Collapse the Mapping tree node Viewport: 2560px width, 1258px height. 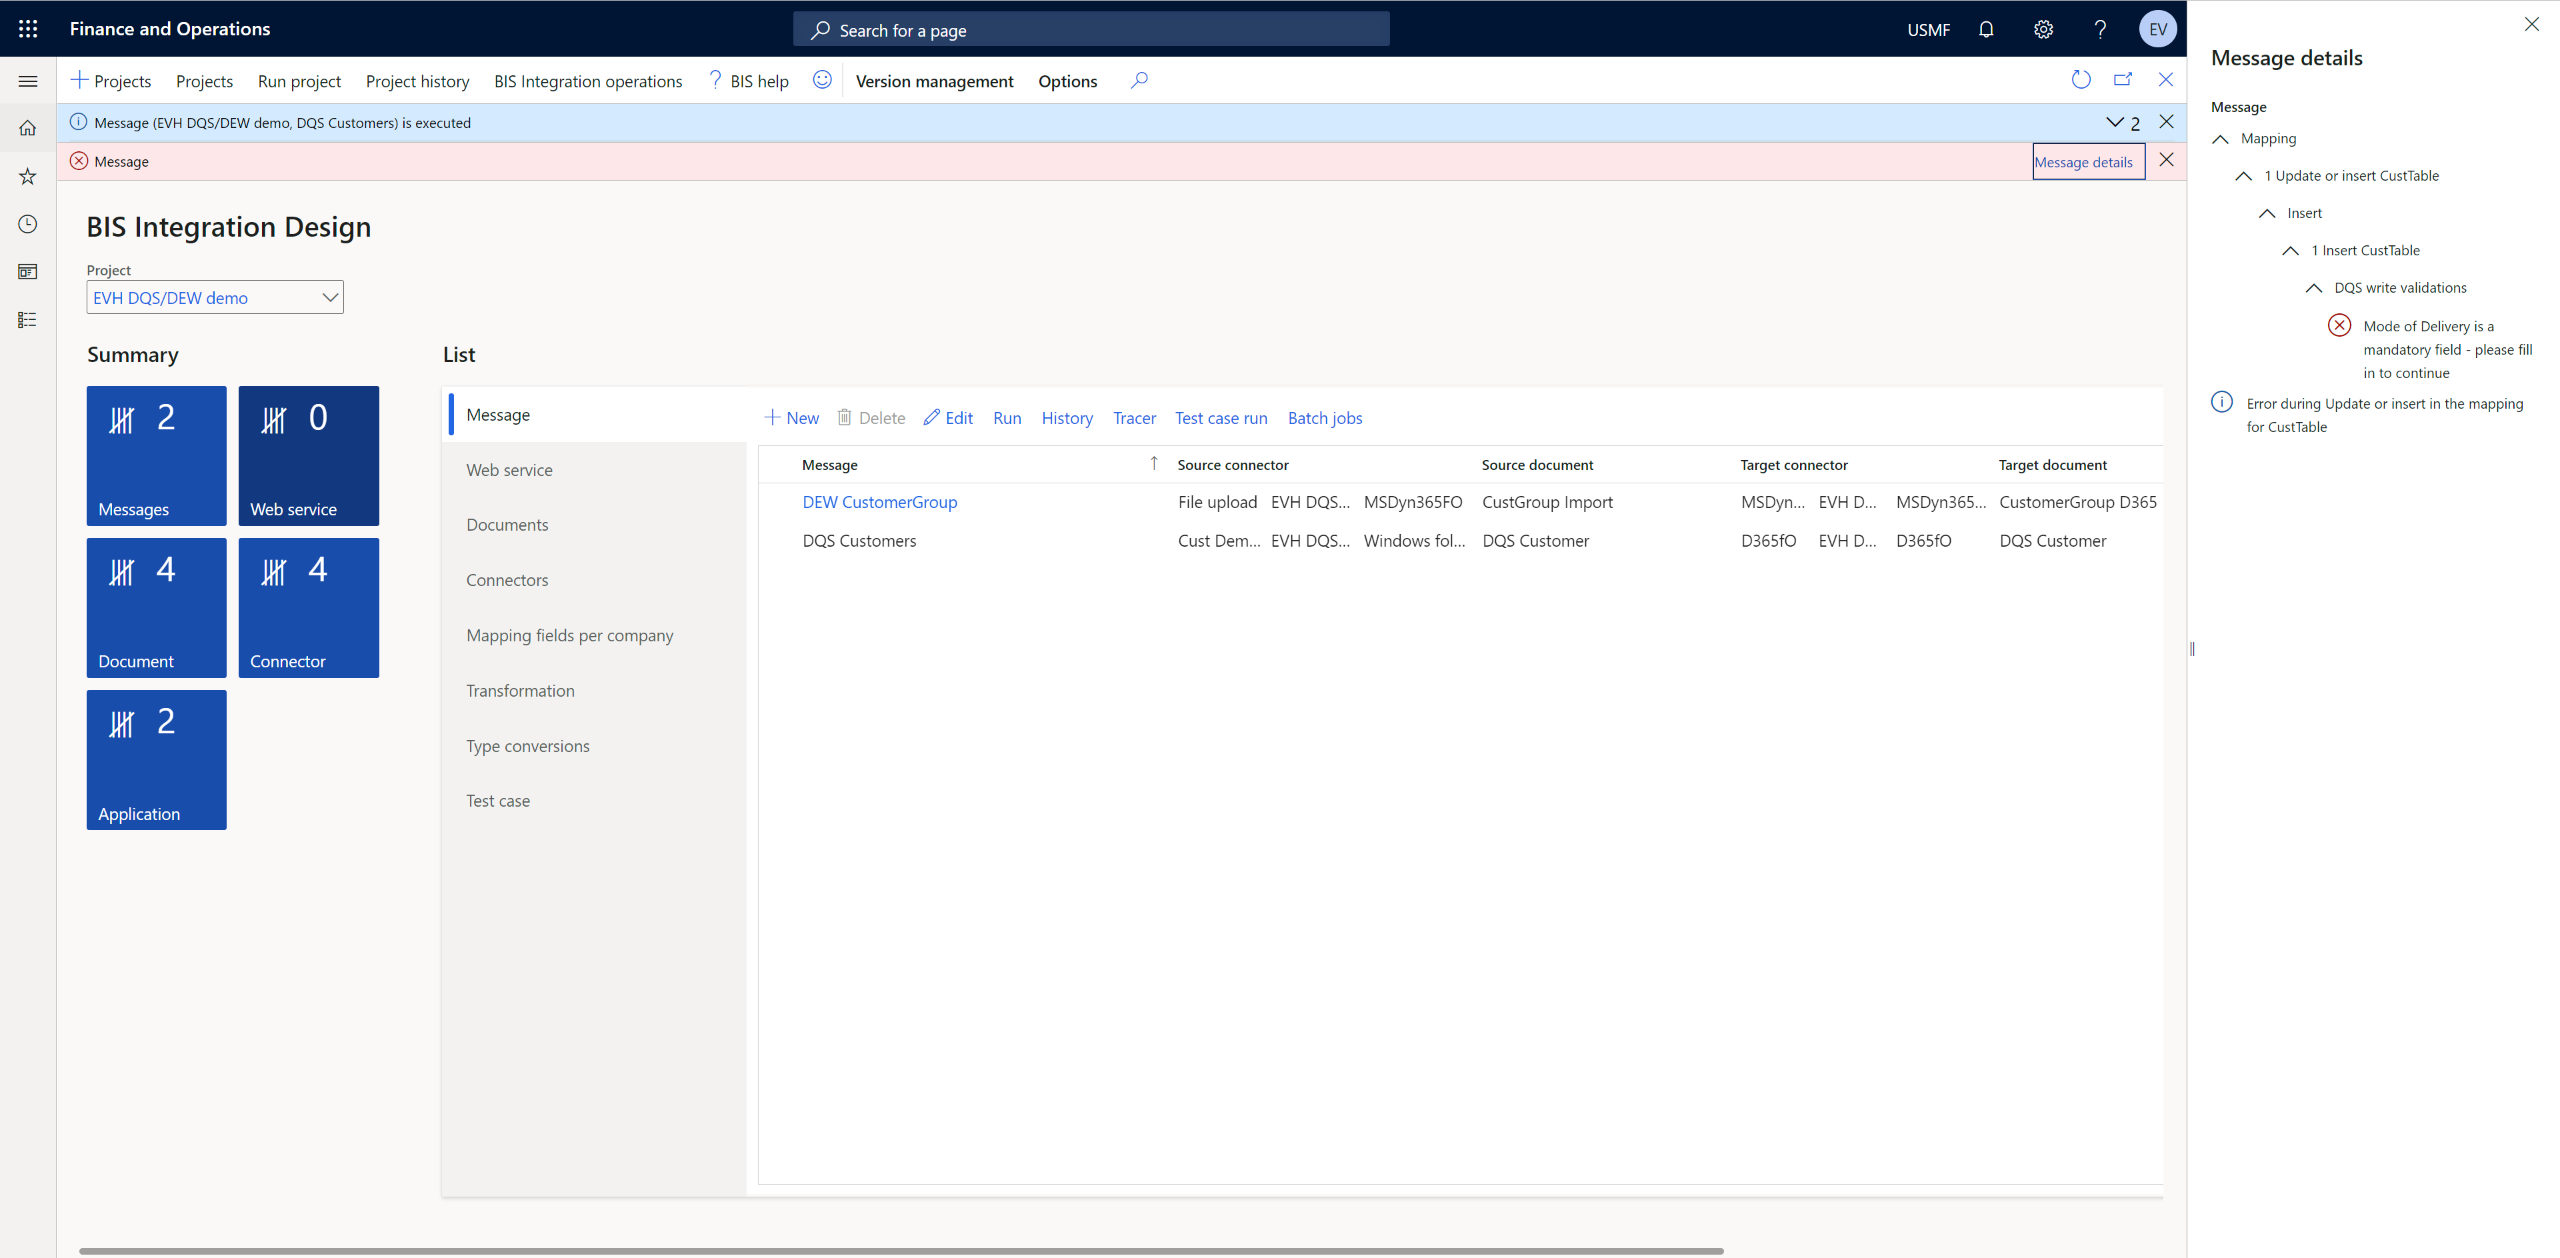tap(2220, 139)
